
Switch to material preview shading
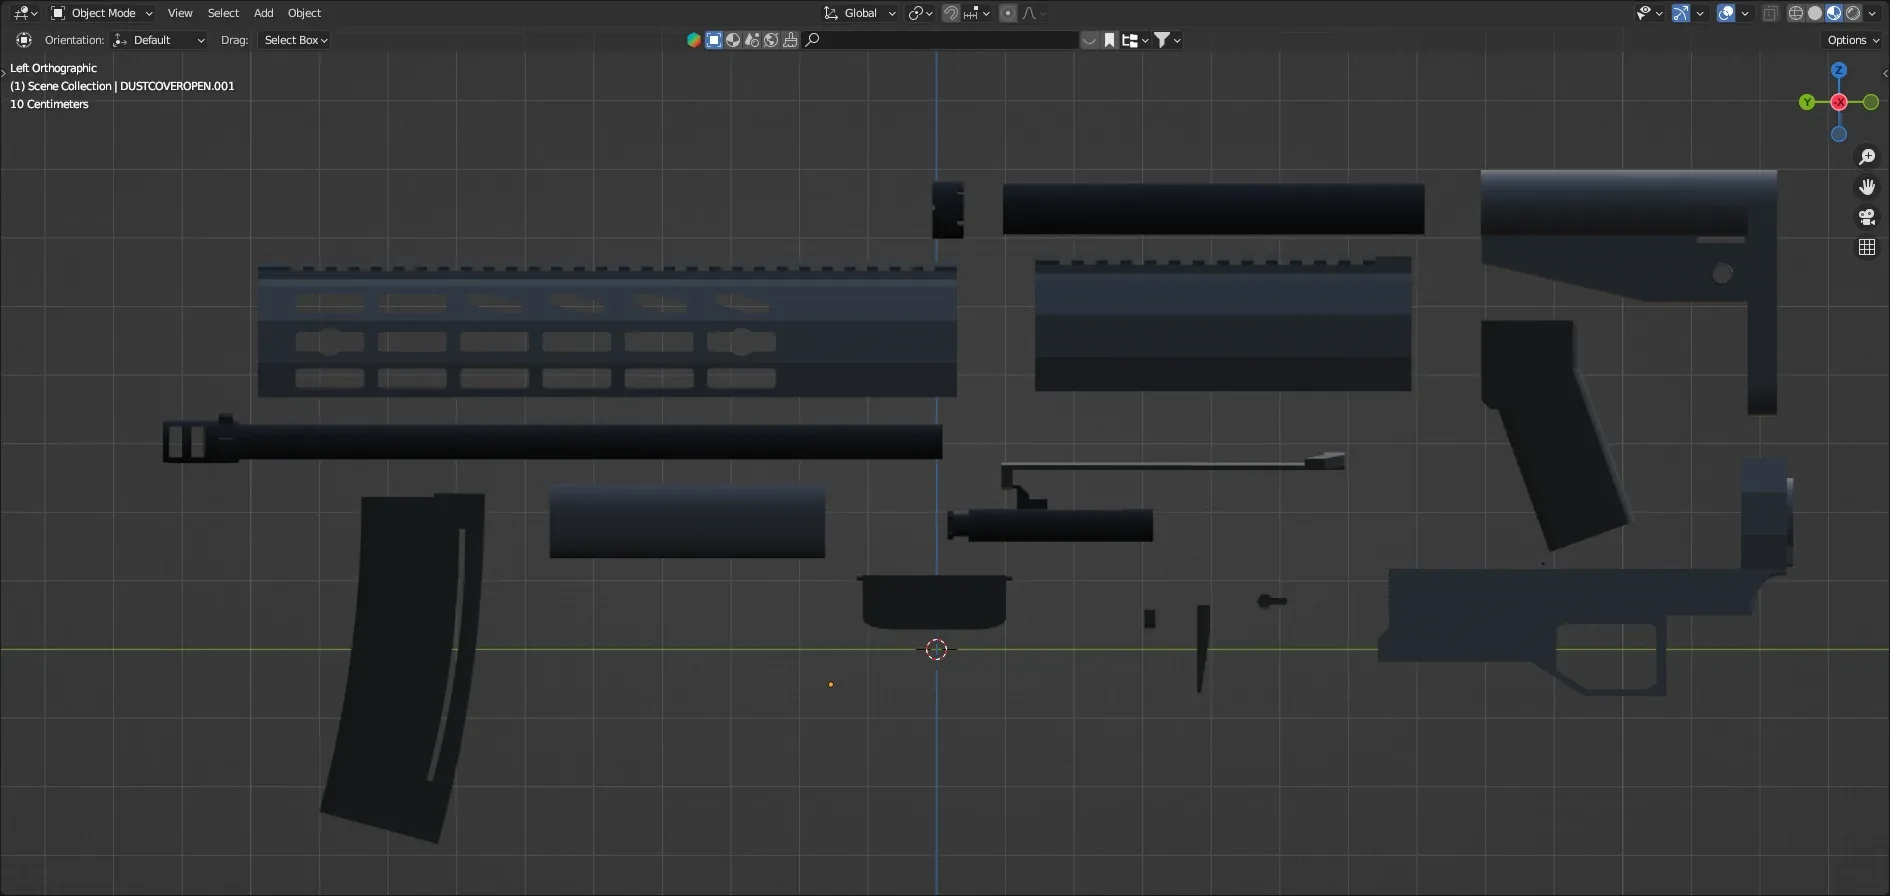coord(1834,13)
